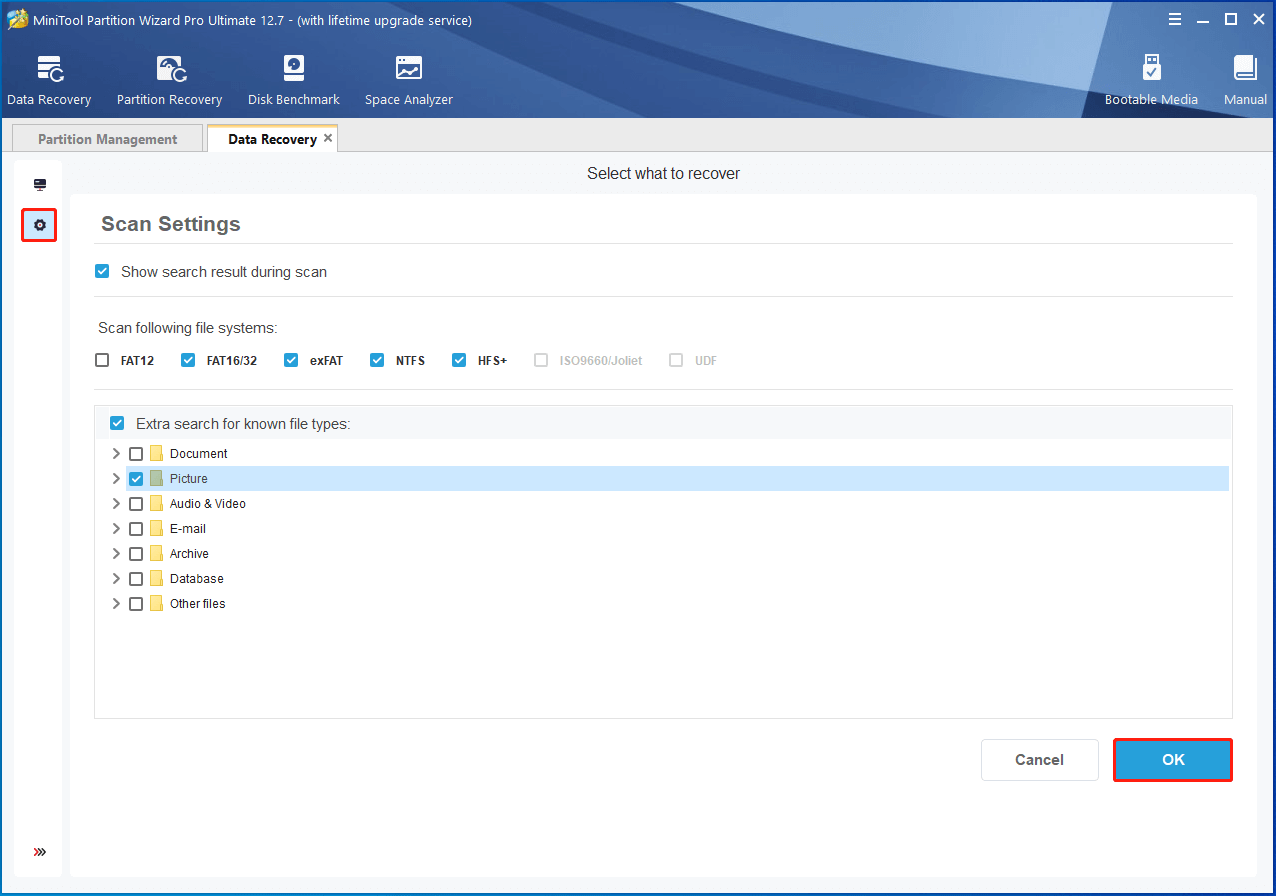This screenshot has height=896, width=1276.
Task: Maximize the MiniTool window
Action: pyautogui.click(x=1231, y=20)
